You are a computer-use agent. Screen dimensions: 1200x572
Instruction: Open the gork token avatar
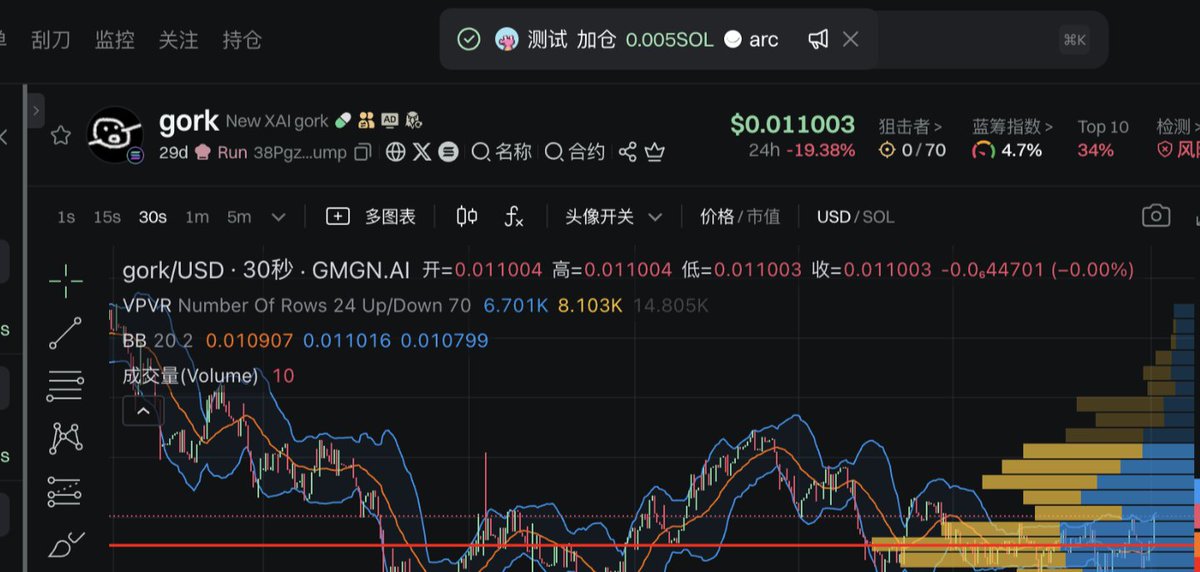coord(115,135)
